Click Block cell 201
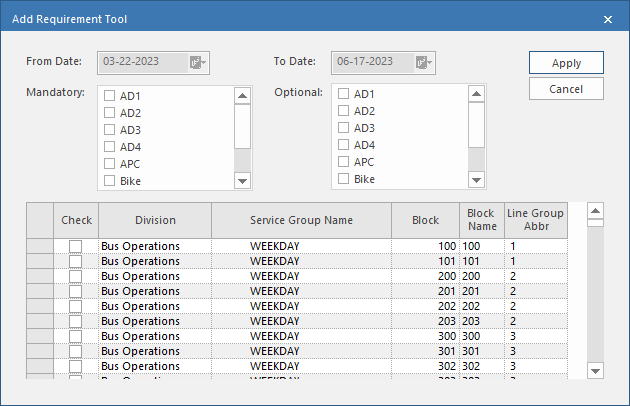630x406 pixels. pos(425,291)
